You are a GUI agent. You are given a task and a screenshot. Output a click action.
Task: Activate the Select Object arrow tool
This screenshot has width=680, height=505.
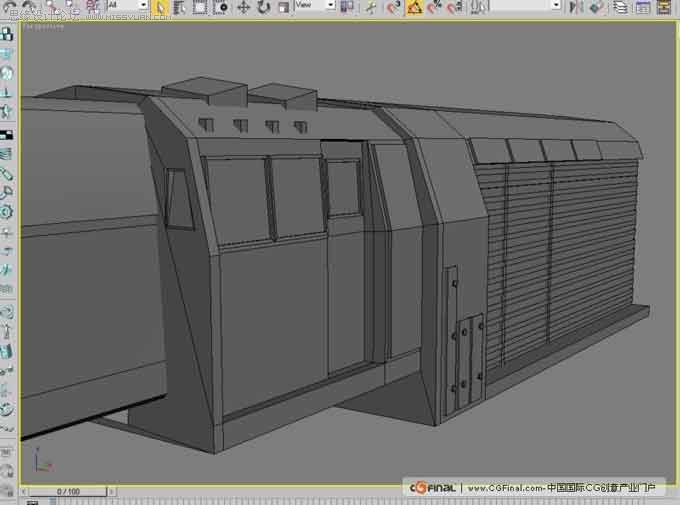click(160, 7)
